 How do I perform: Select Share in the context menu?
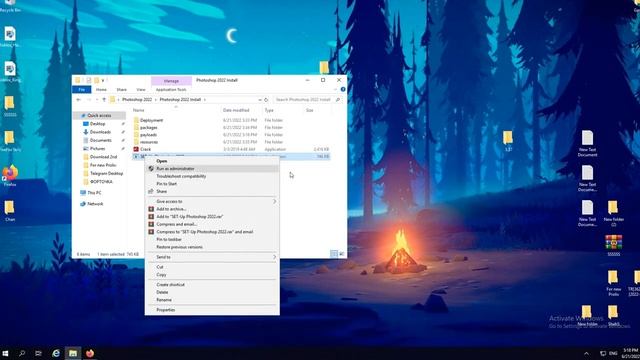pos(212,191)
